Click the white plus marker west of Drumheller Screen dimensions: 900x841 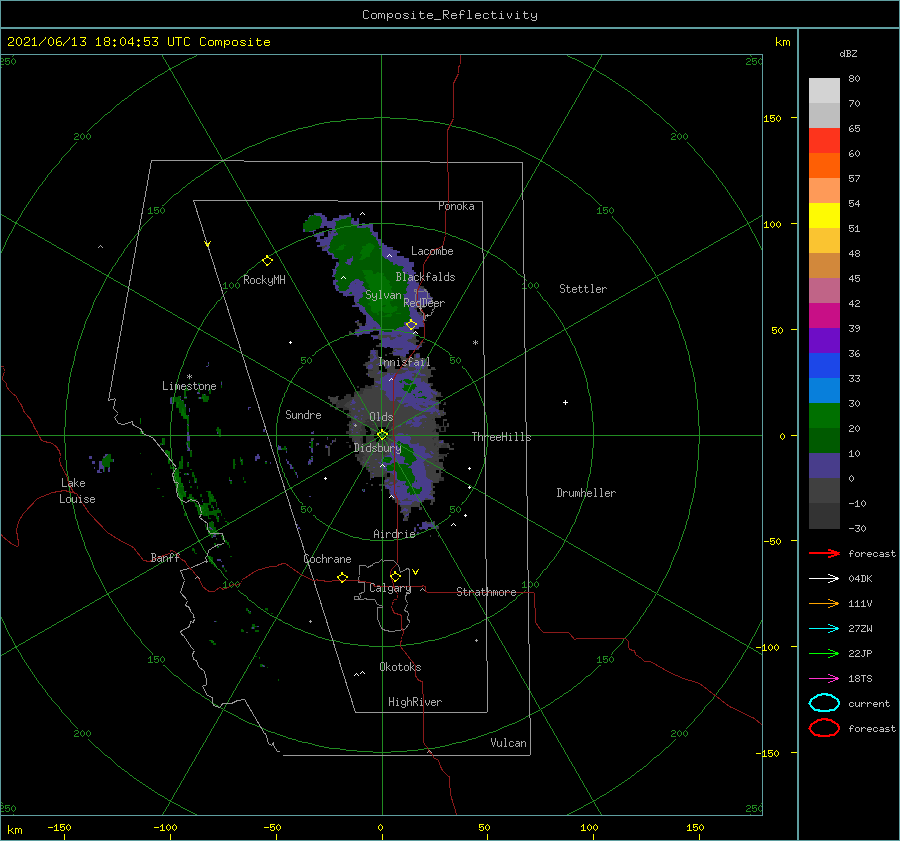click(565, 402)
